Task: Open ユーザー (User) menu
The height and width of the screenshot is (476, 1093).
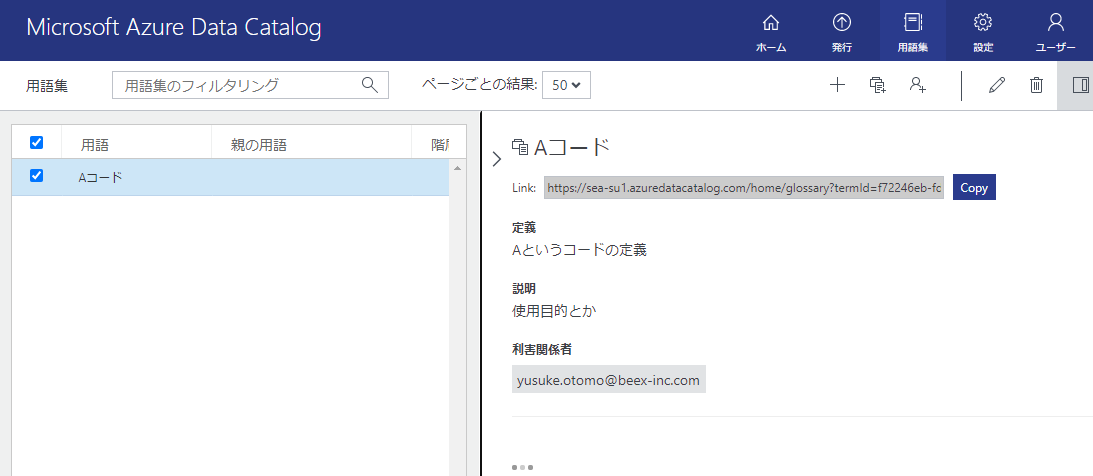Action: pyautogui.click(x=1055, y=31)
